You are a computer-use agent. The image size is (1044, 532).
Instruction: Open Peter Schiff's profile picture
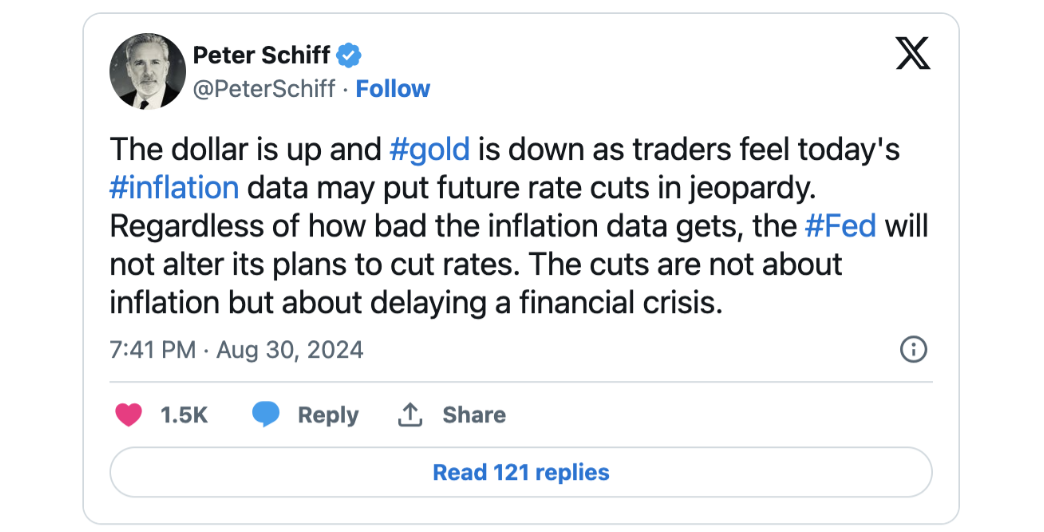point(148,71)
